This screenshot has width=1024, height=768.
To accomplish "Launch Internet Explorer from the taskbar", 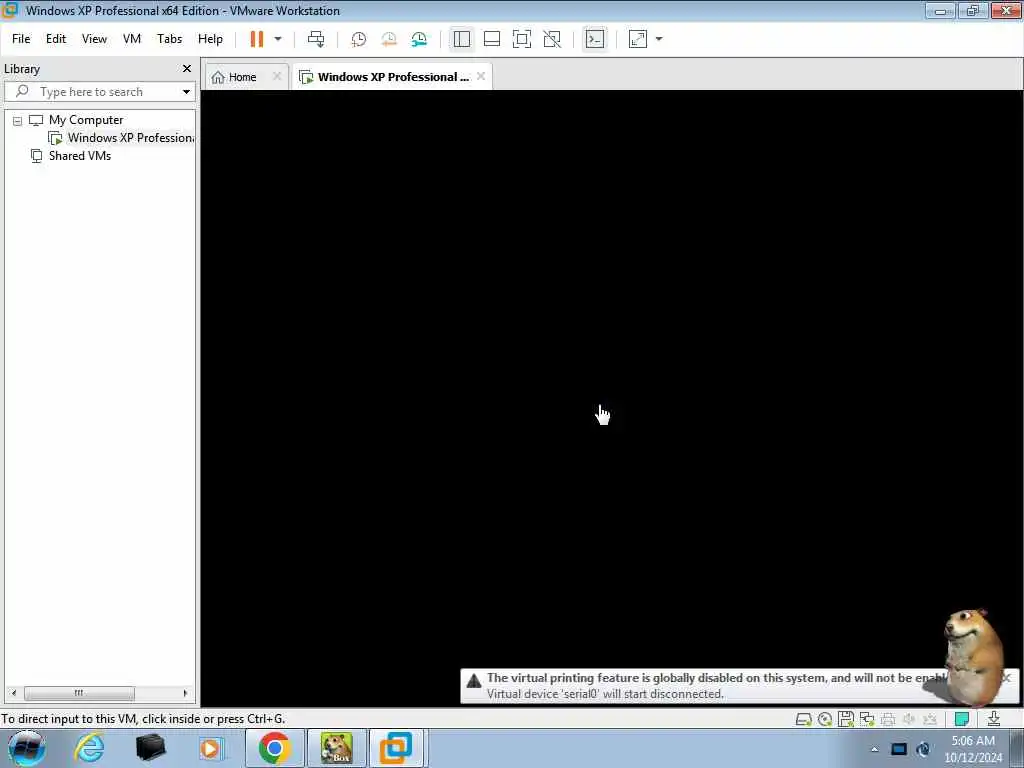I will click(89, 748).
